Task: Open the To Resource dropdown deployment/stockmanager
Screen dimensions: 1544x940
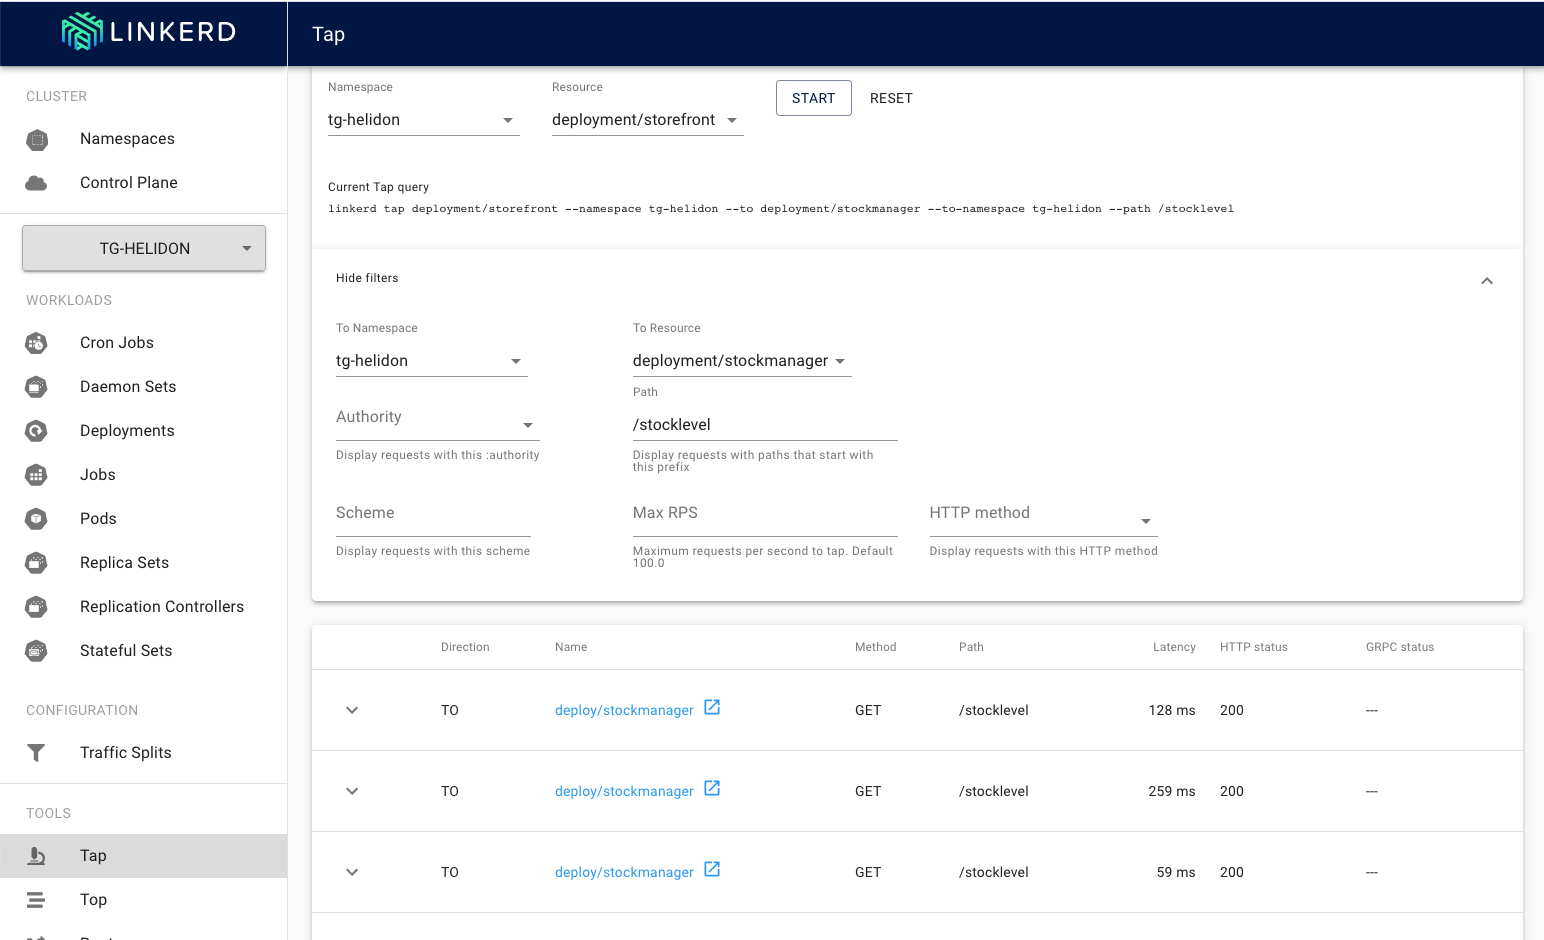Action: pos(742,361)
